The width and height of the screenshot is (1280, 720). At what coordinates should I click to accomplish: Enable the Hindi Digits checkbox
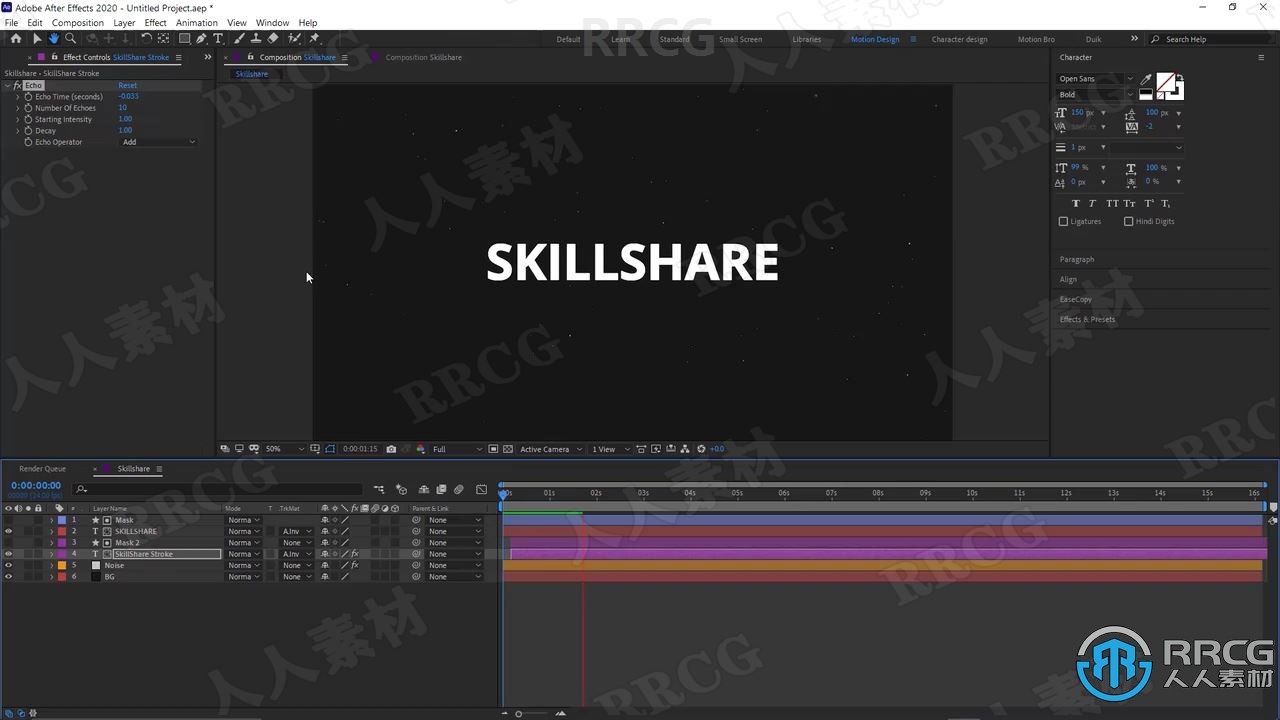[x=1128, y=221]
